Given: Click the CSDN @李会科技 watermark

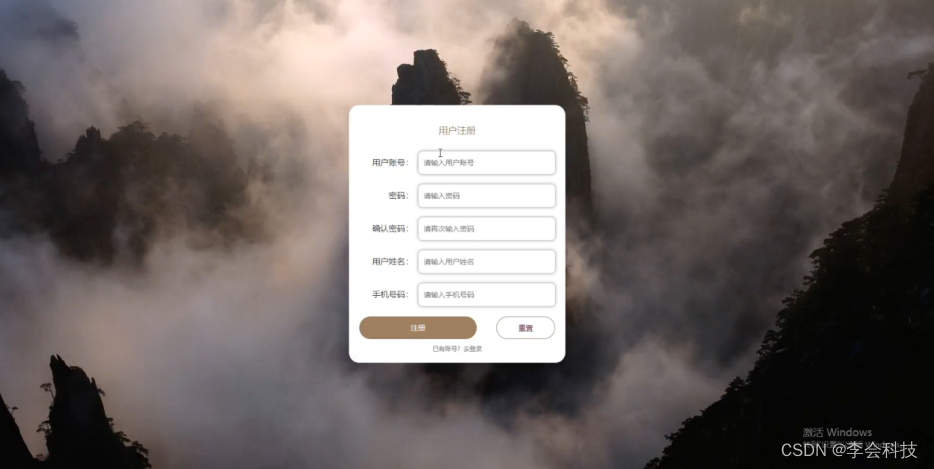Looking at the screenshot, I should [849, 451].
